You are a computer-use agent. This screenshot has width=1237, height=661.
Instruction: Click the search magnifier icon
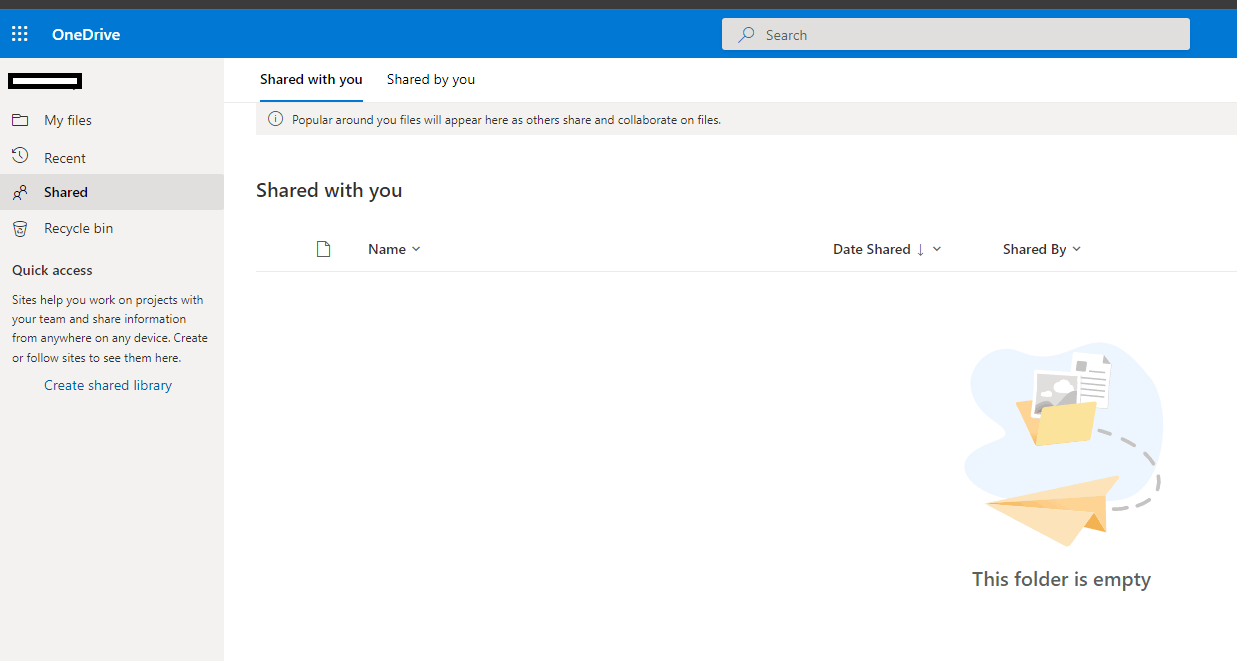pos(746,34)
